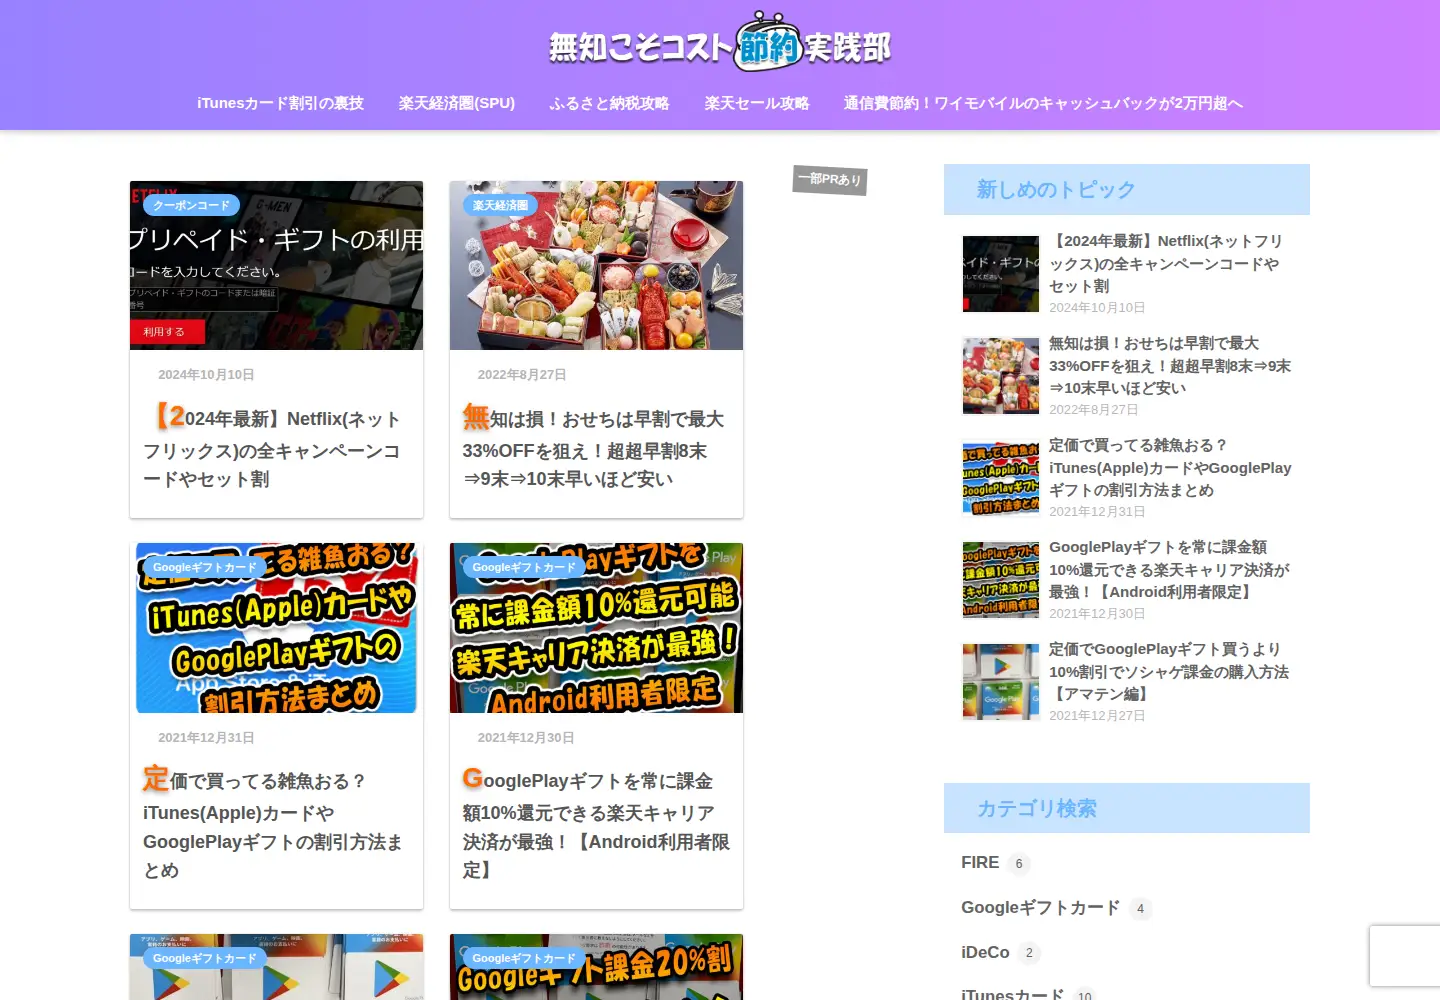Viewport: 1440px width, 1000px height.
Task: Open 通信費節約!ワイモバイル menu item
Action: pyautogui.click(x=1043, y=103)
